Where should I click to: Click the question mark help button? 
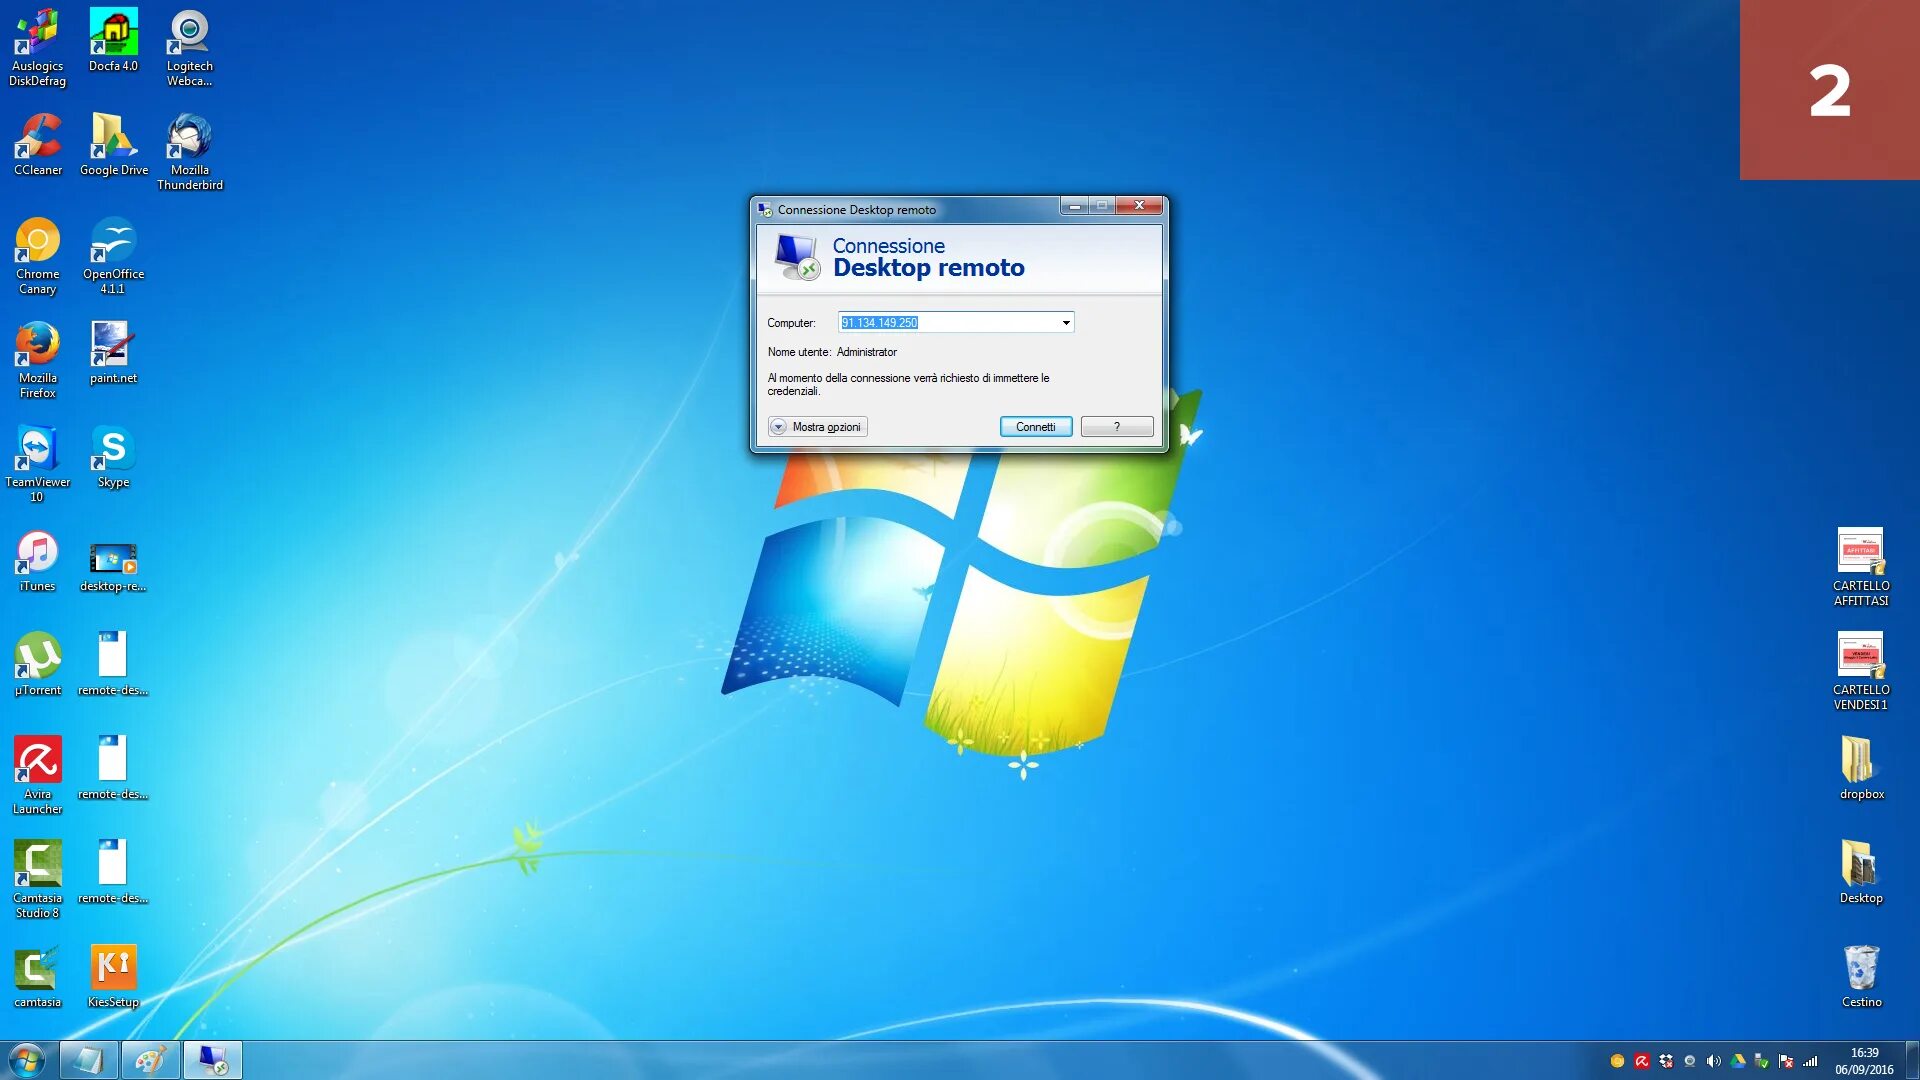click(1116, 427)
